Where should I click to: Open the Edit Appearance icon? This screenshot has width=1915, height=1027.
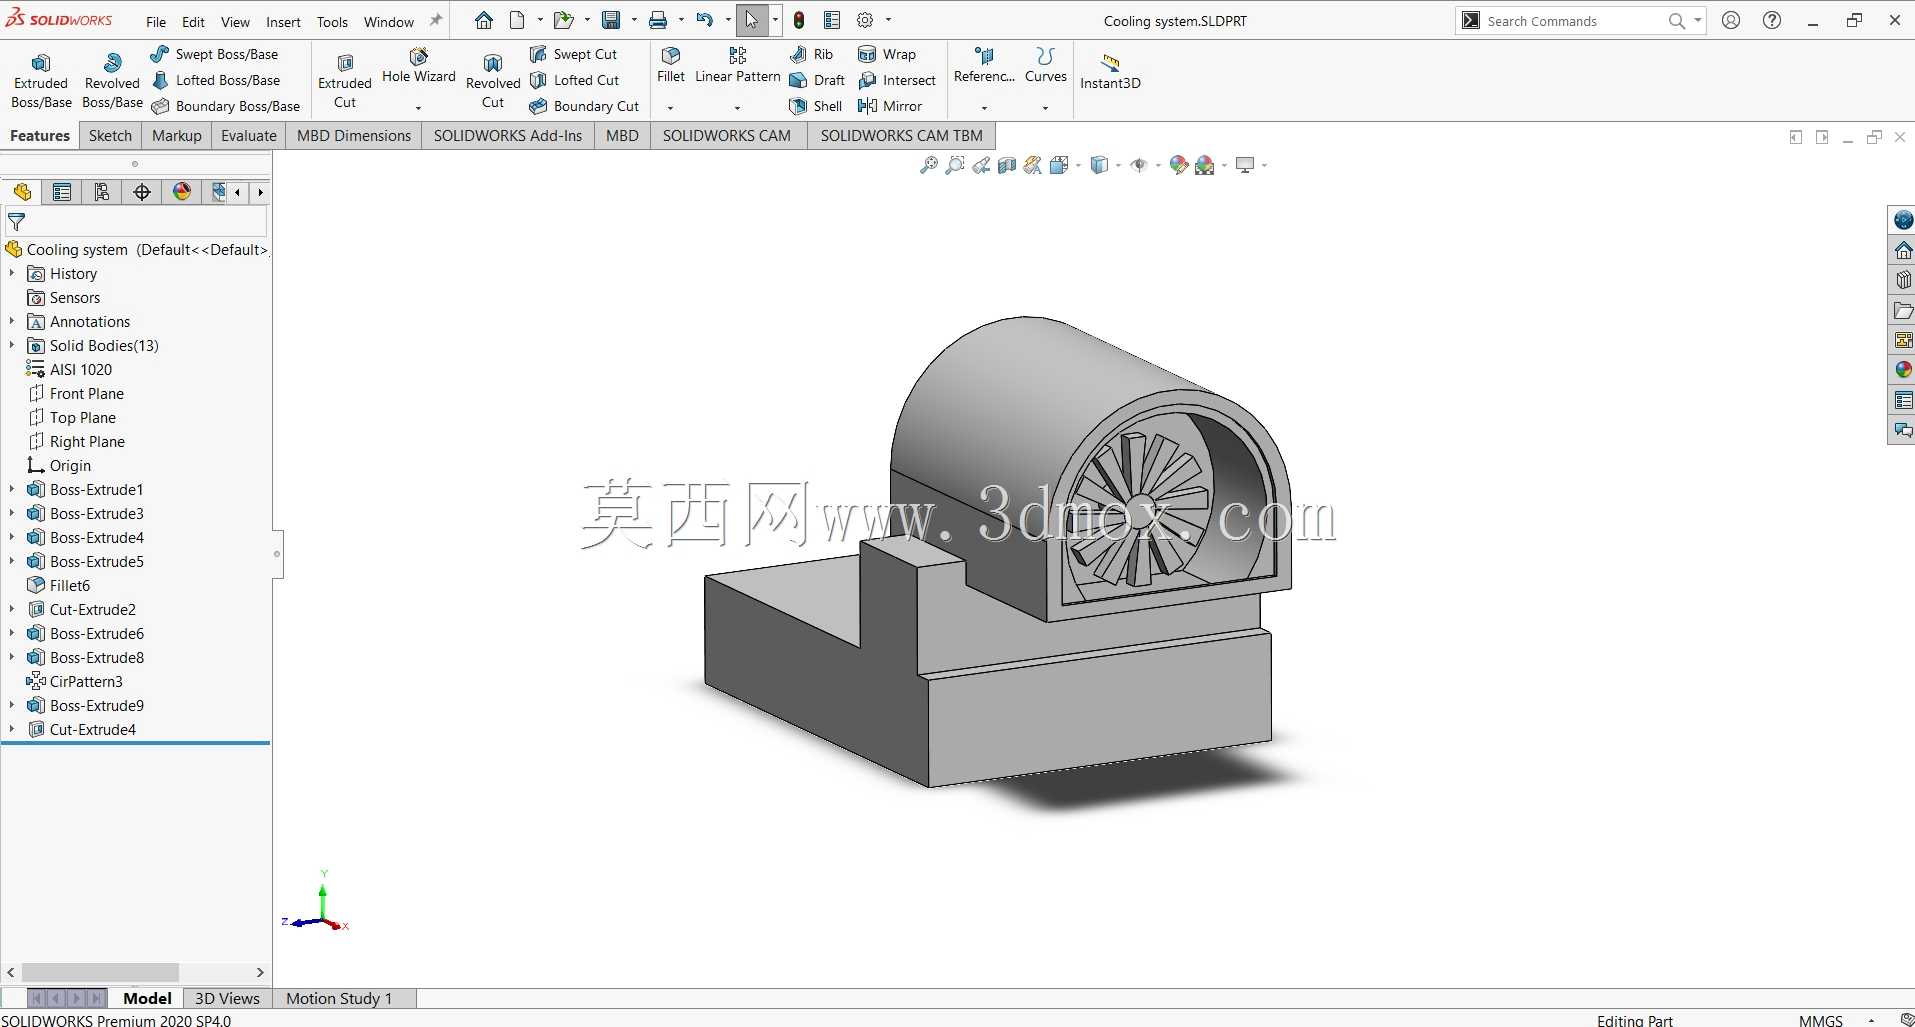click(1179, 165)
